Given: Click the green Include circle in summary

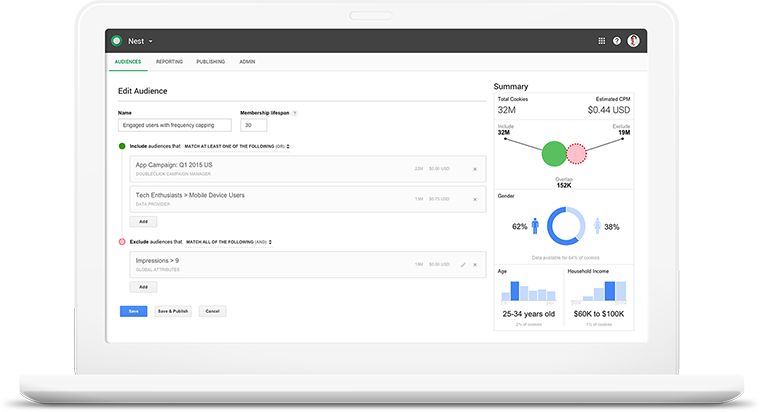Looking at the screenshot, I should pos(554,154).
